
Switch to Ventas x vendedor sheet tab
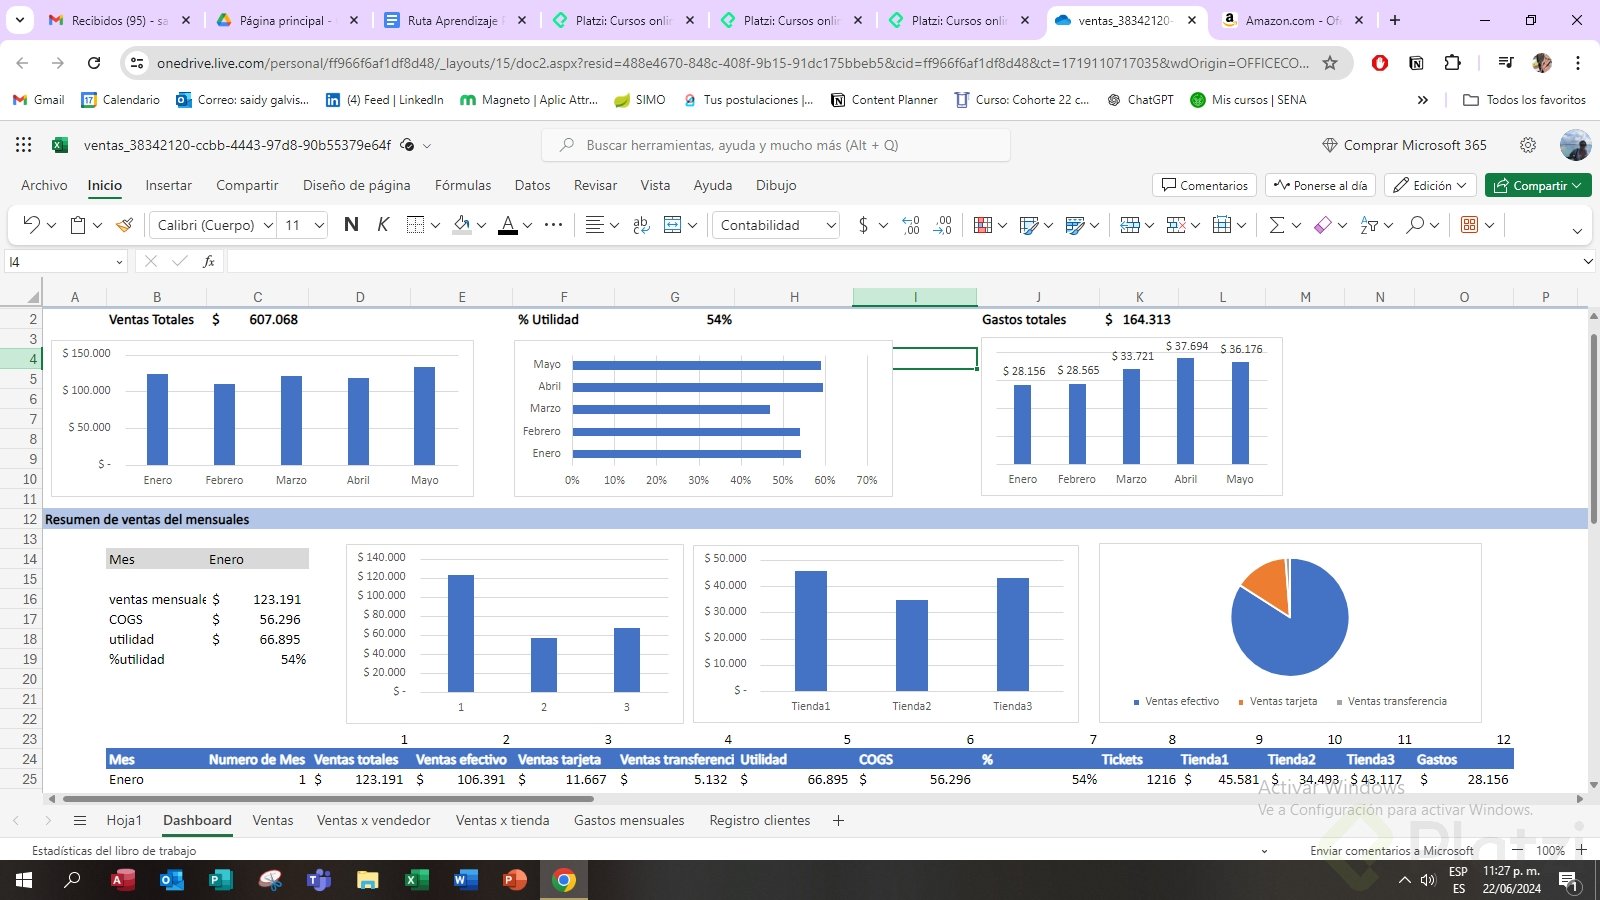click(373, 820)
